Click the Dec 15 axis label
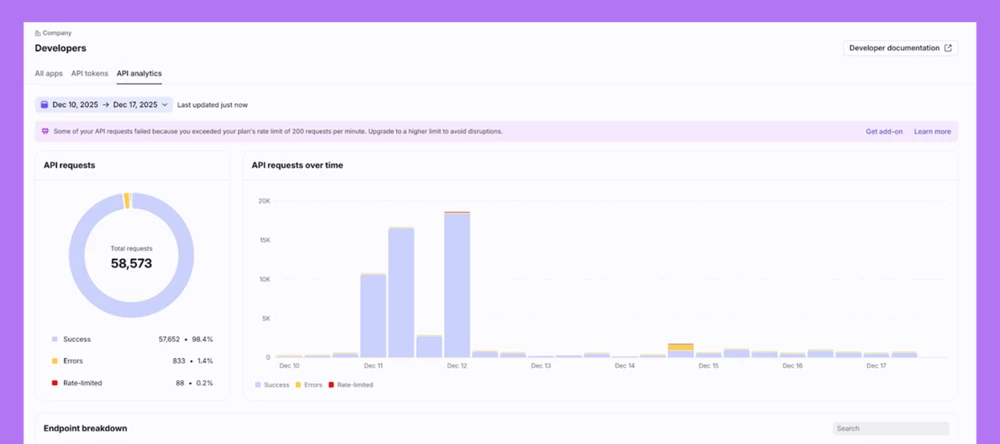The height and width of the screenshot is (444, 1000). pyautogui.click(x=709, y=366)
